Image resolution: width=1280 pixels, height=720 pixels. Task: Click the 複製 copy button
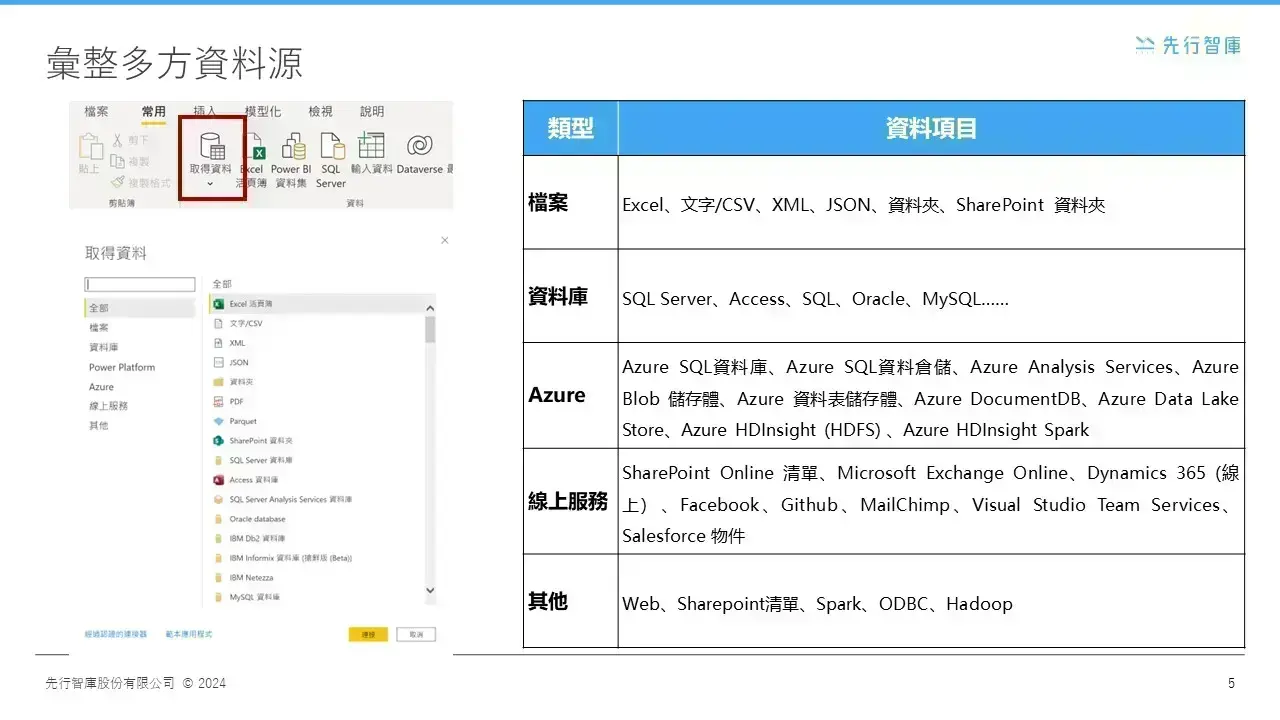pyautogui.click(x=130, y=161)
